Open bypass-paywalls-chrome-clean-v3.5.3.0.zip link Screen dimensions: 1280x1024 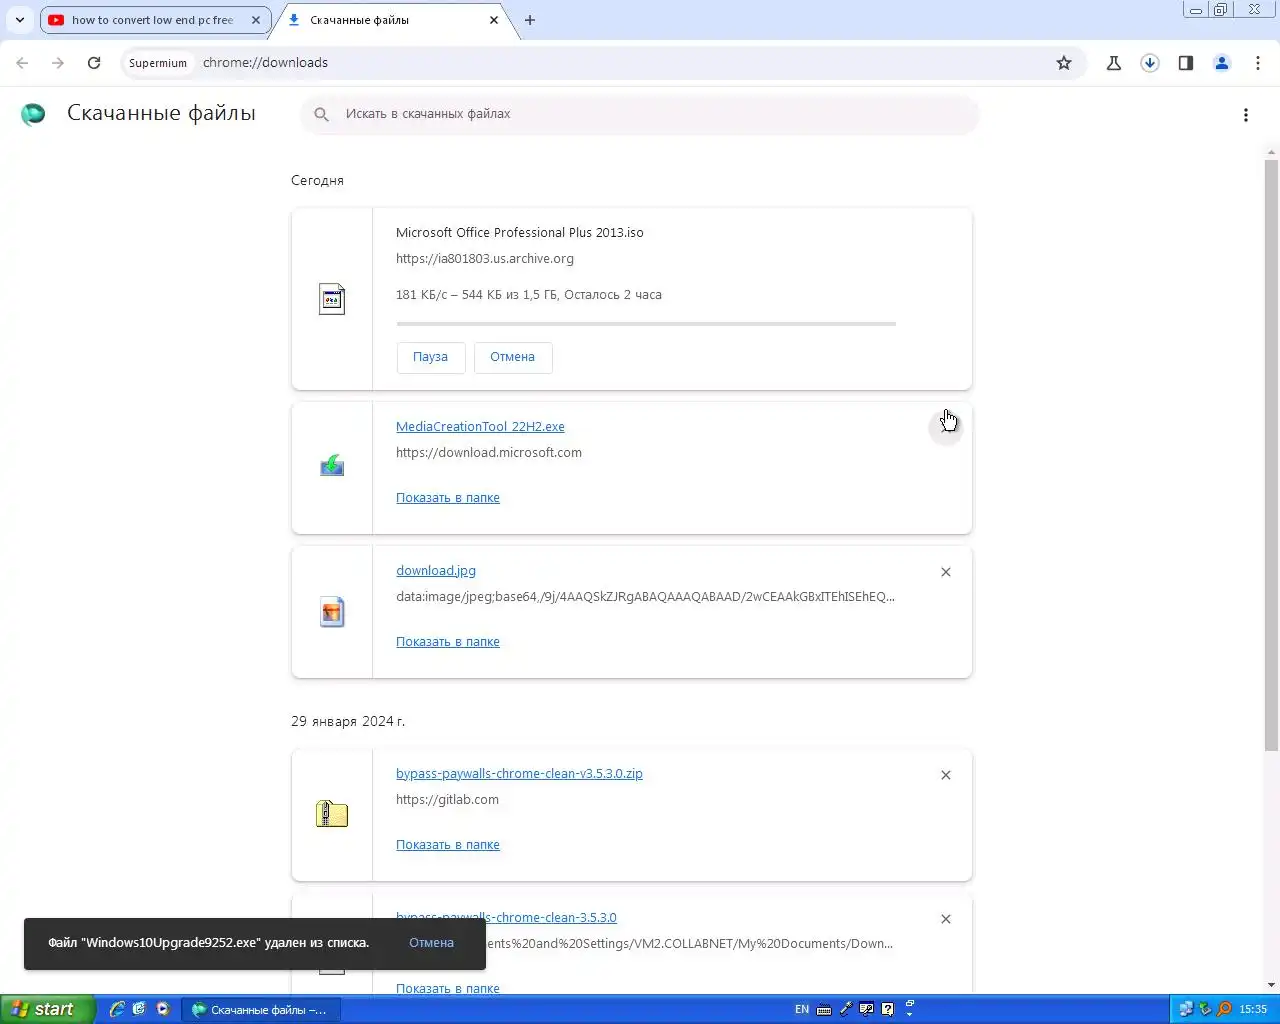[519, 774]
